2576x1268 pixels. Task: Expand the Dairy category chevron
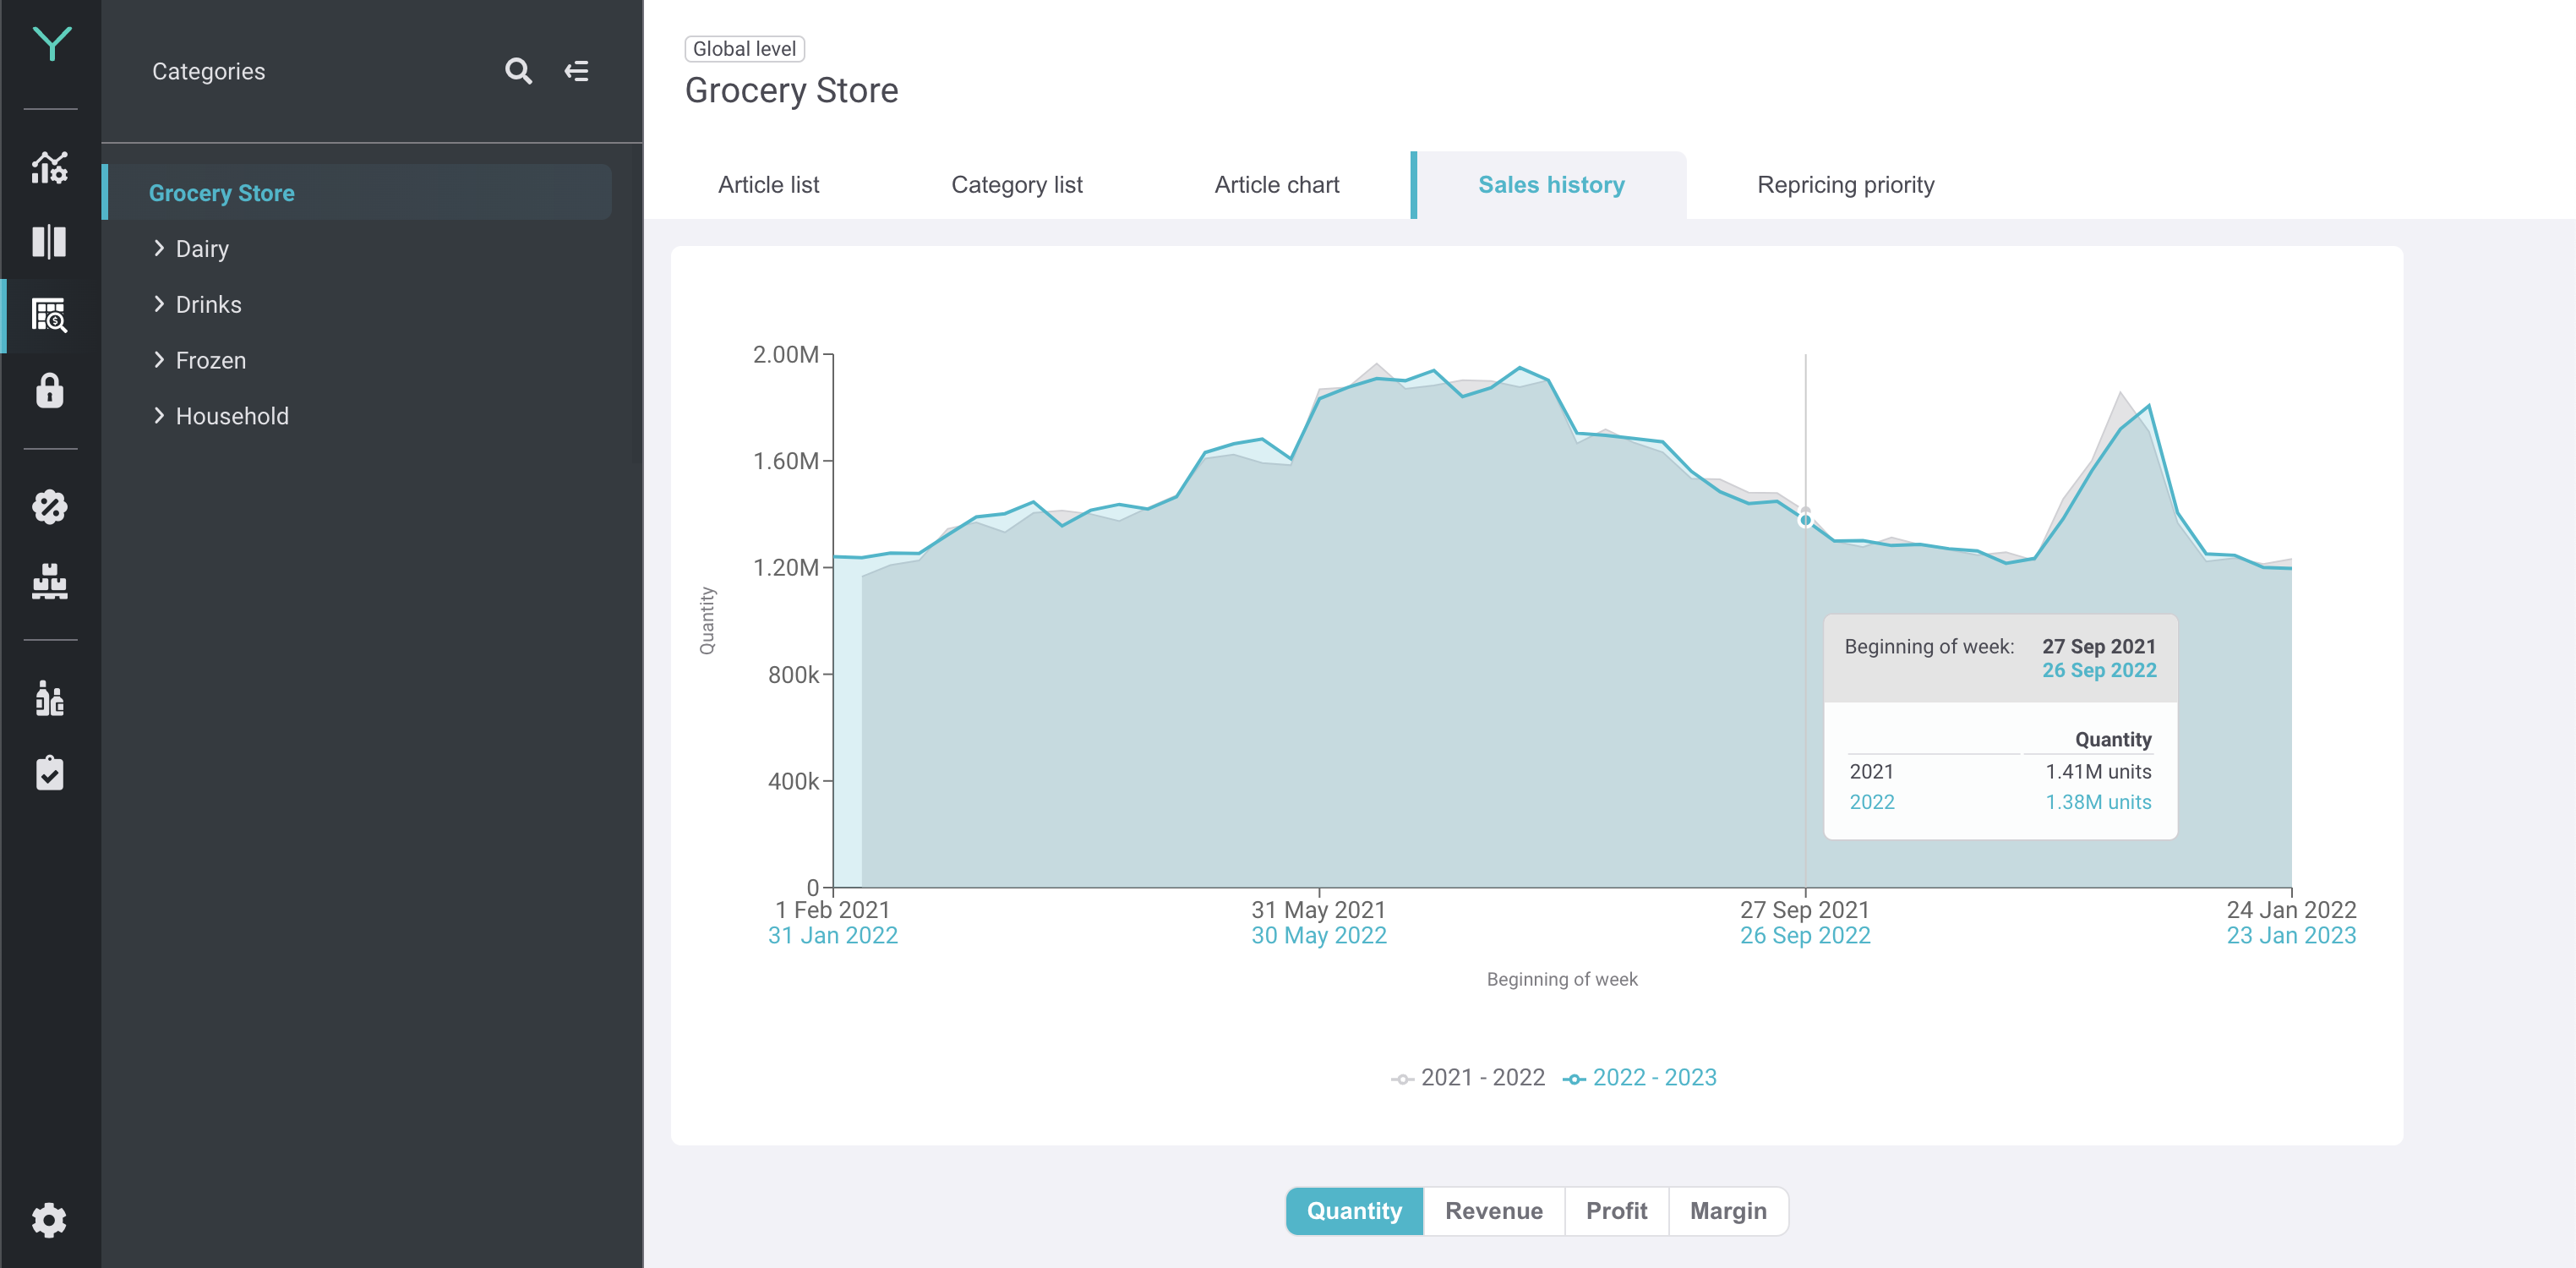tap(159, 248)
